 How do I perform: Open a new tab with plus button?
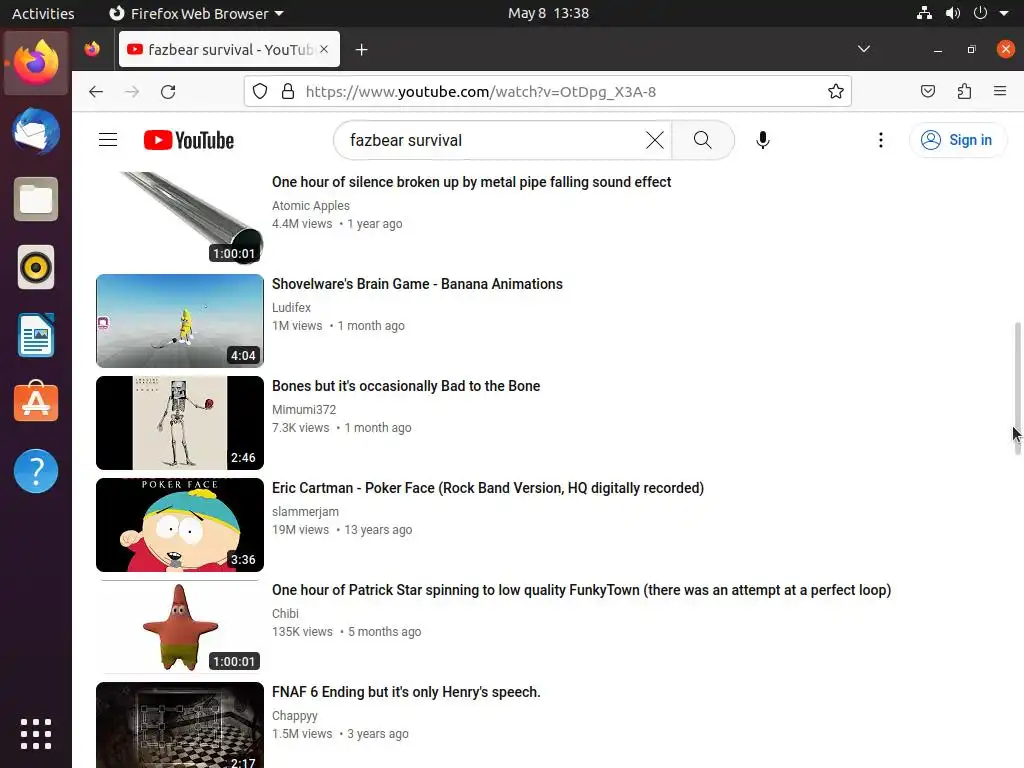coord(361,50)
